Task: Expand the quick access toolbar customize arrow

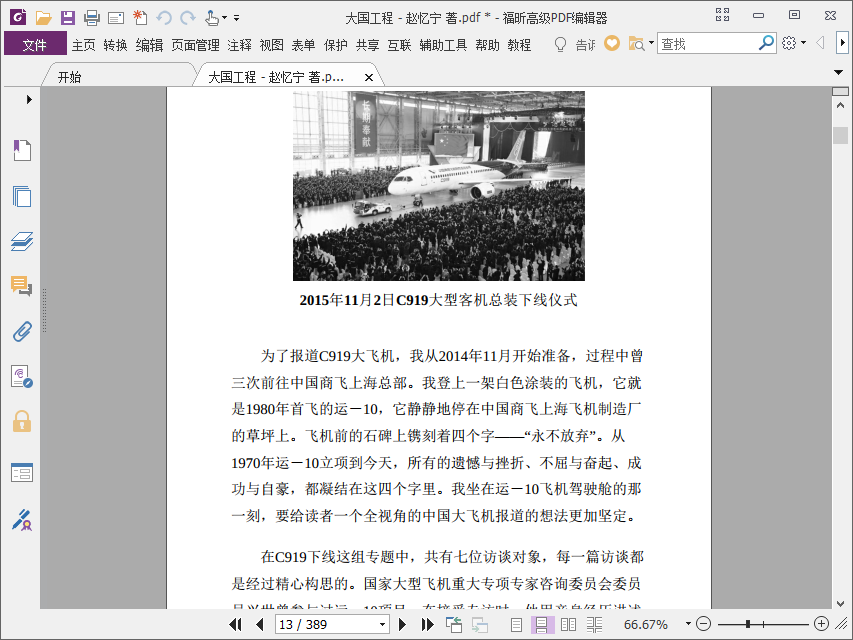Action: (x=237, y=18)
